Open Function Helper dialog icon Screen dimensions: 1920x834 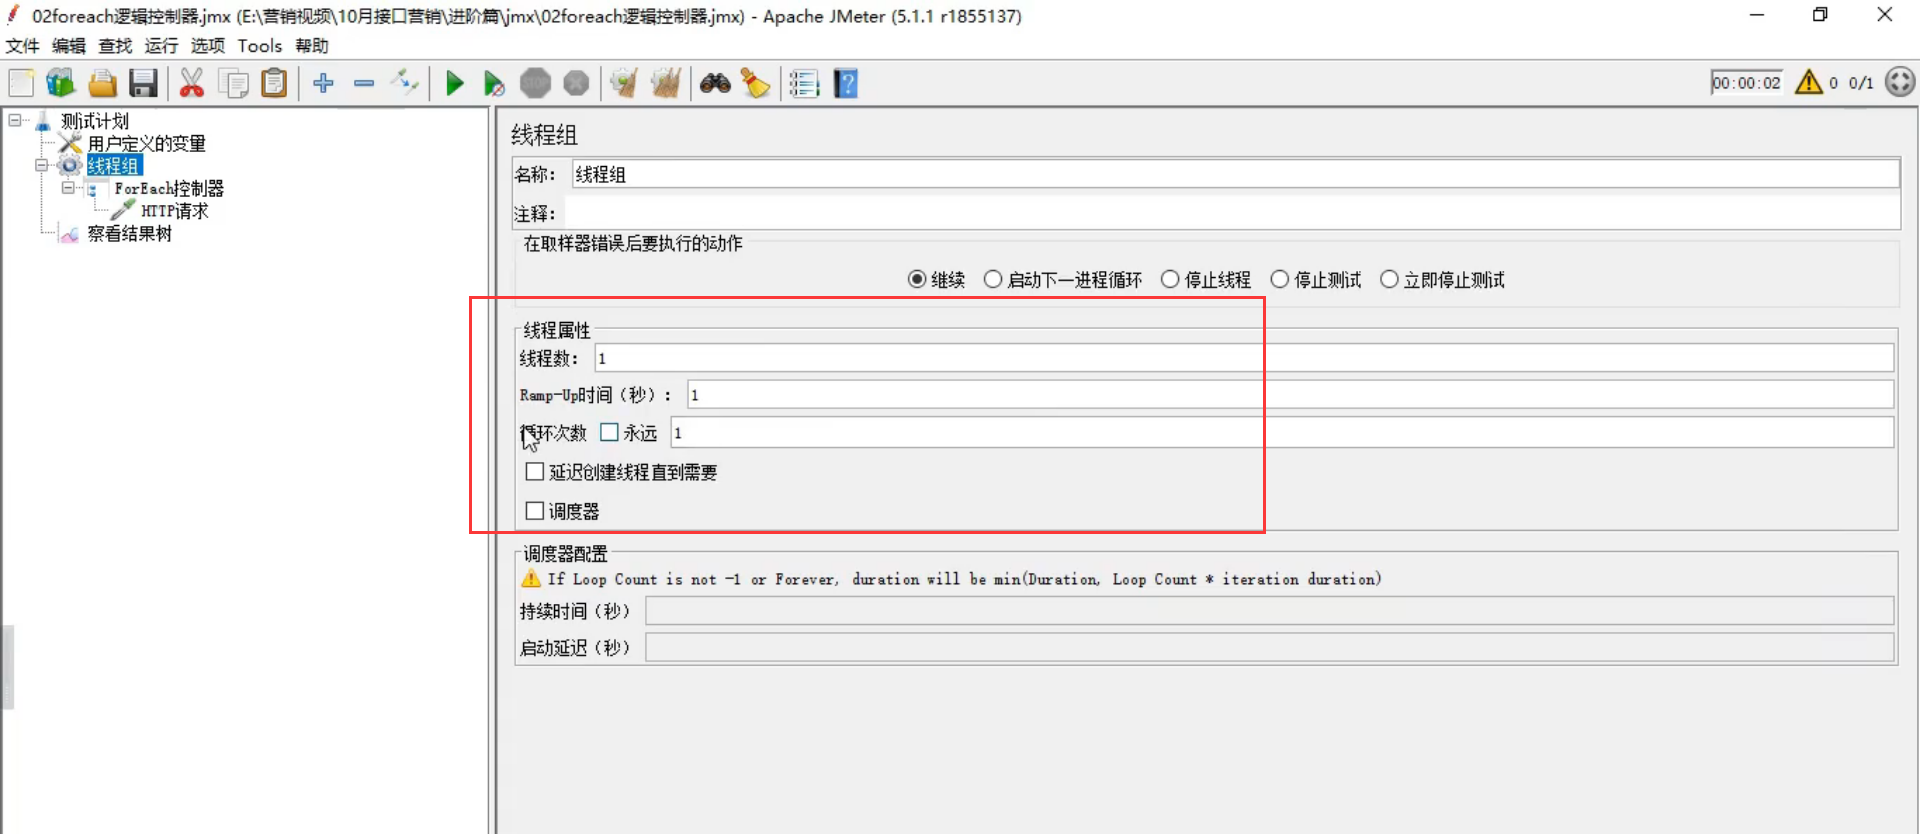(804, 83)
